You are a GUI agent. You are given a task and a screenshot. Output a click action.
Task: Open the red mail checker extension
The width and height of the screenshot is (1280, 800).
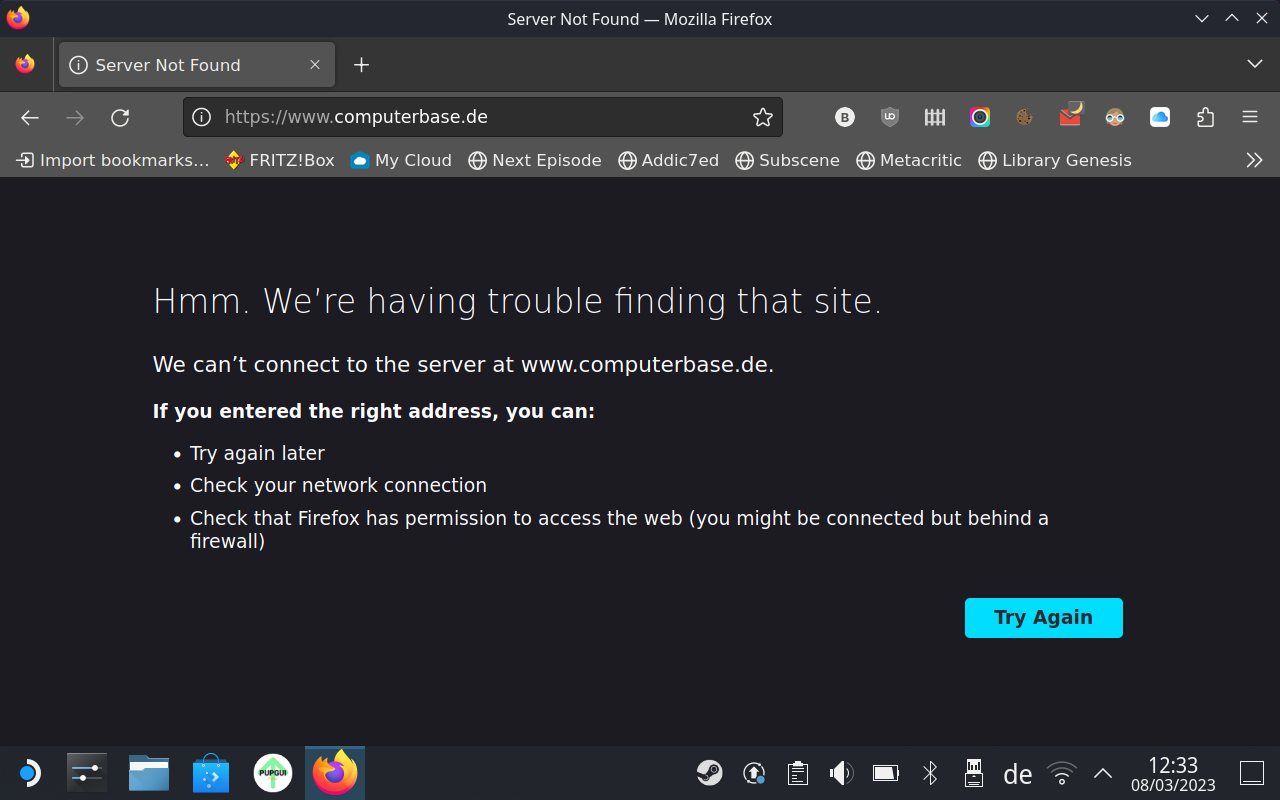pyautogui.click(x=1070, y=115)
